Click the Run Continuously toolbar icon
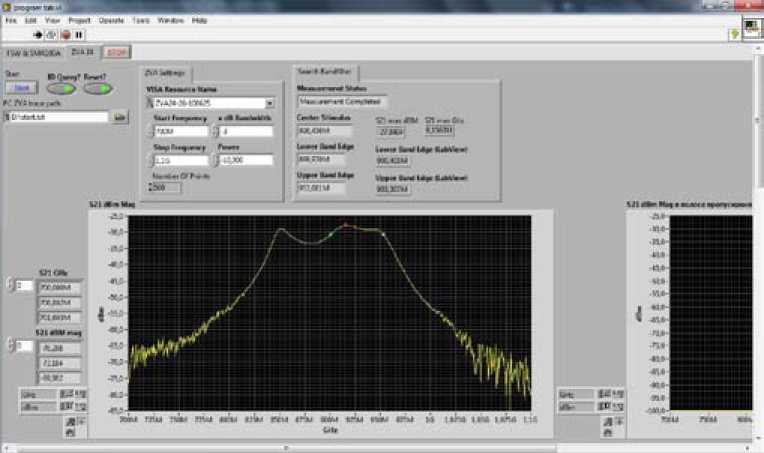This screenshot has width=764, height=453. [53, 34]
